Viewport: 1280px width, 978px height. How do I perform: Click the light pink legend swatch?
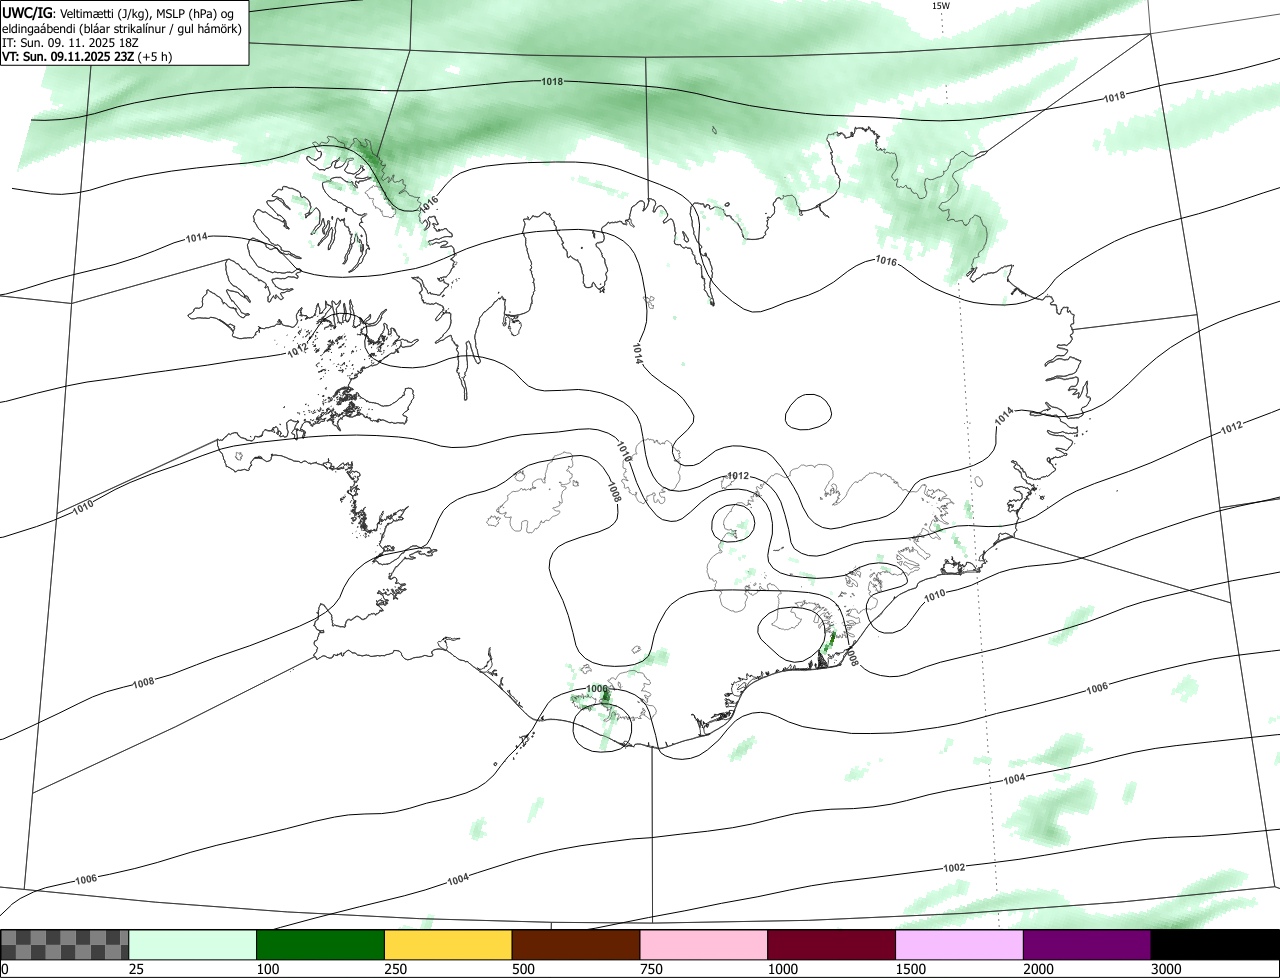(704, 944)
